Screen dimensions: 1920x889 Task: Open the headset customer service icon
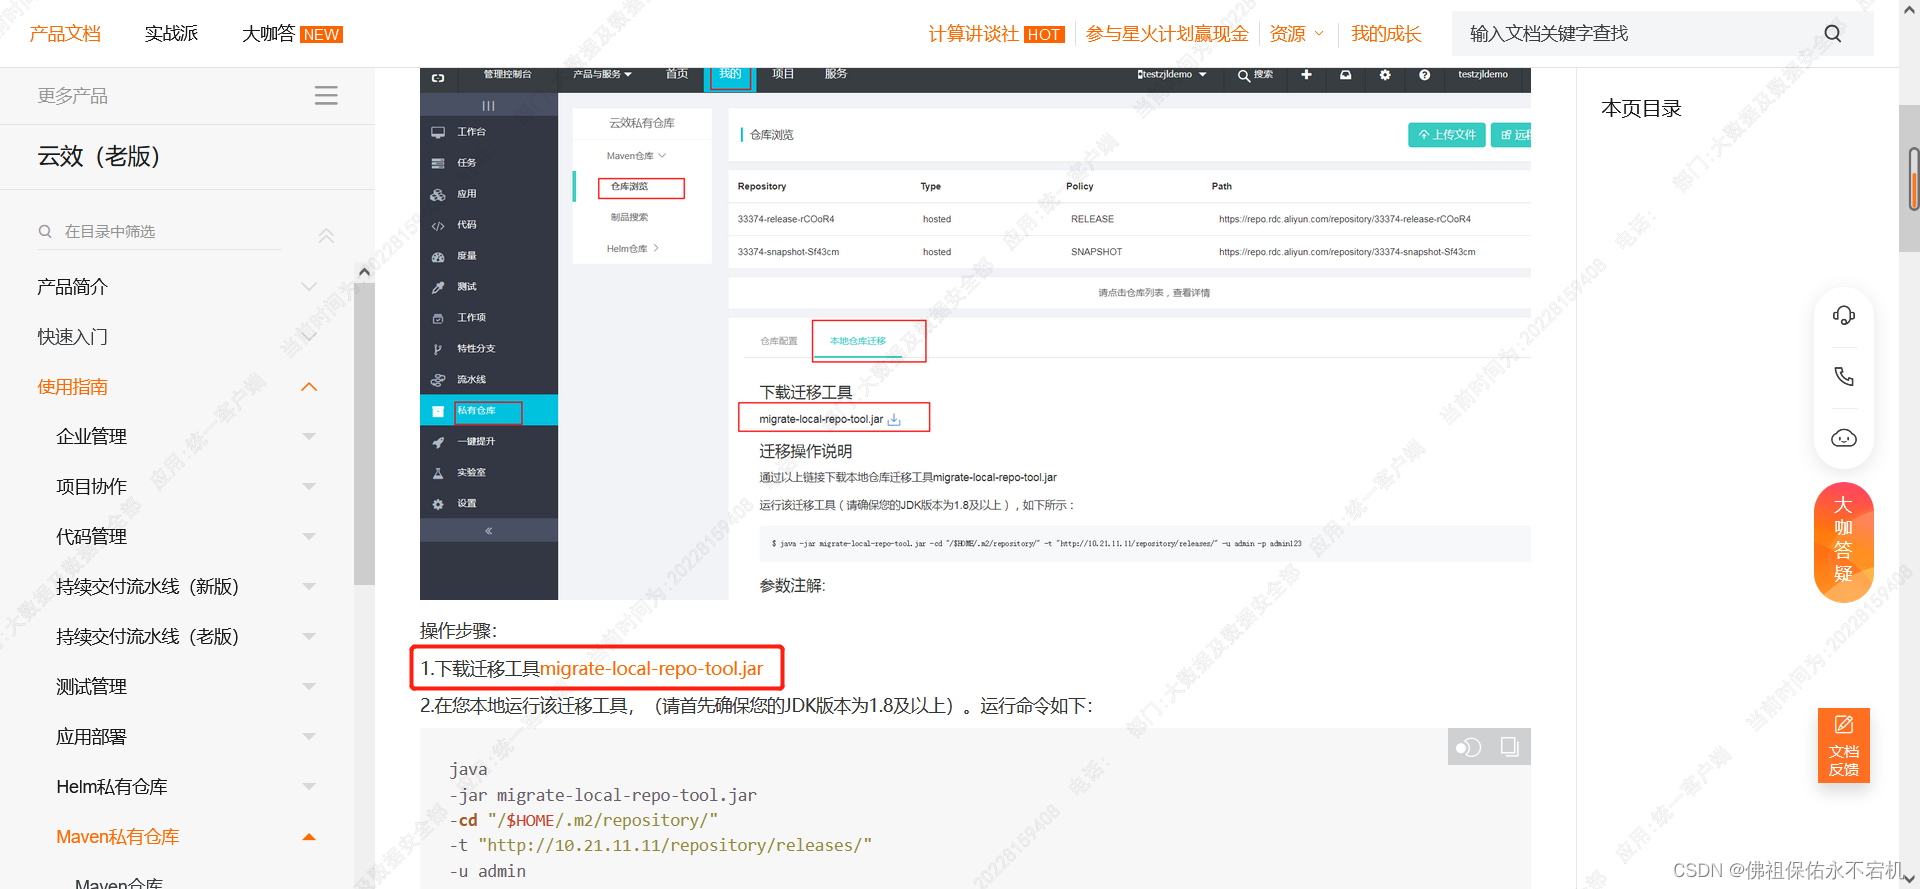1843,316
